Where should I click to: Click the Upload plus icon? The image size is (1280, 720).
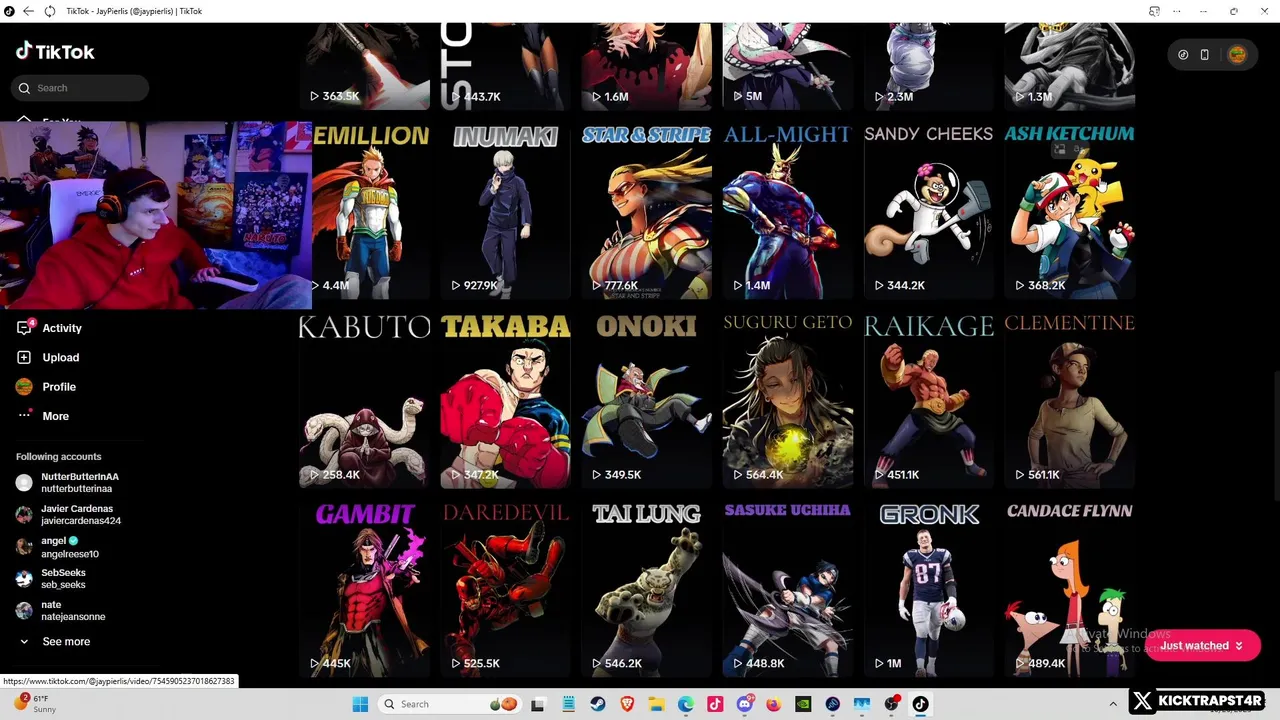(x=24, y=357)
